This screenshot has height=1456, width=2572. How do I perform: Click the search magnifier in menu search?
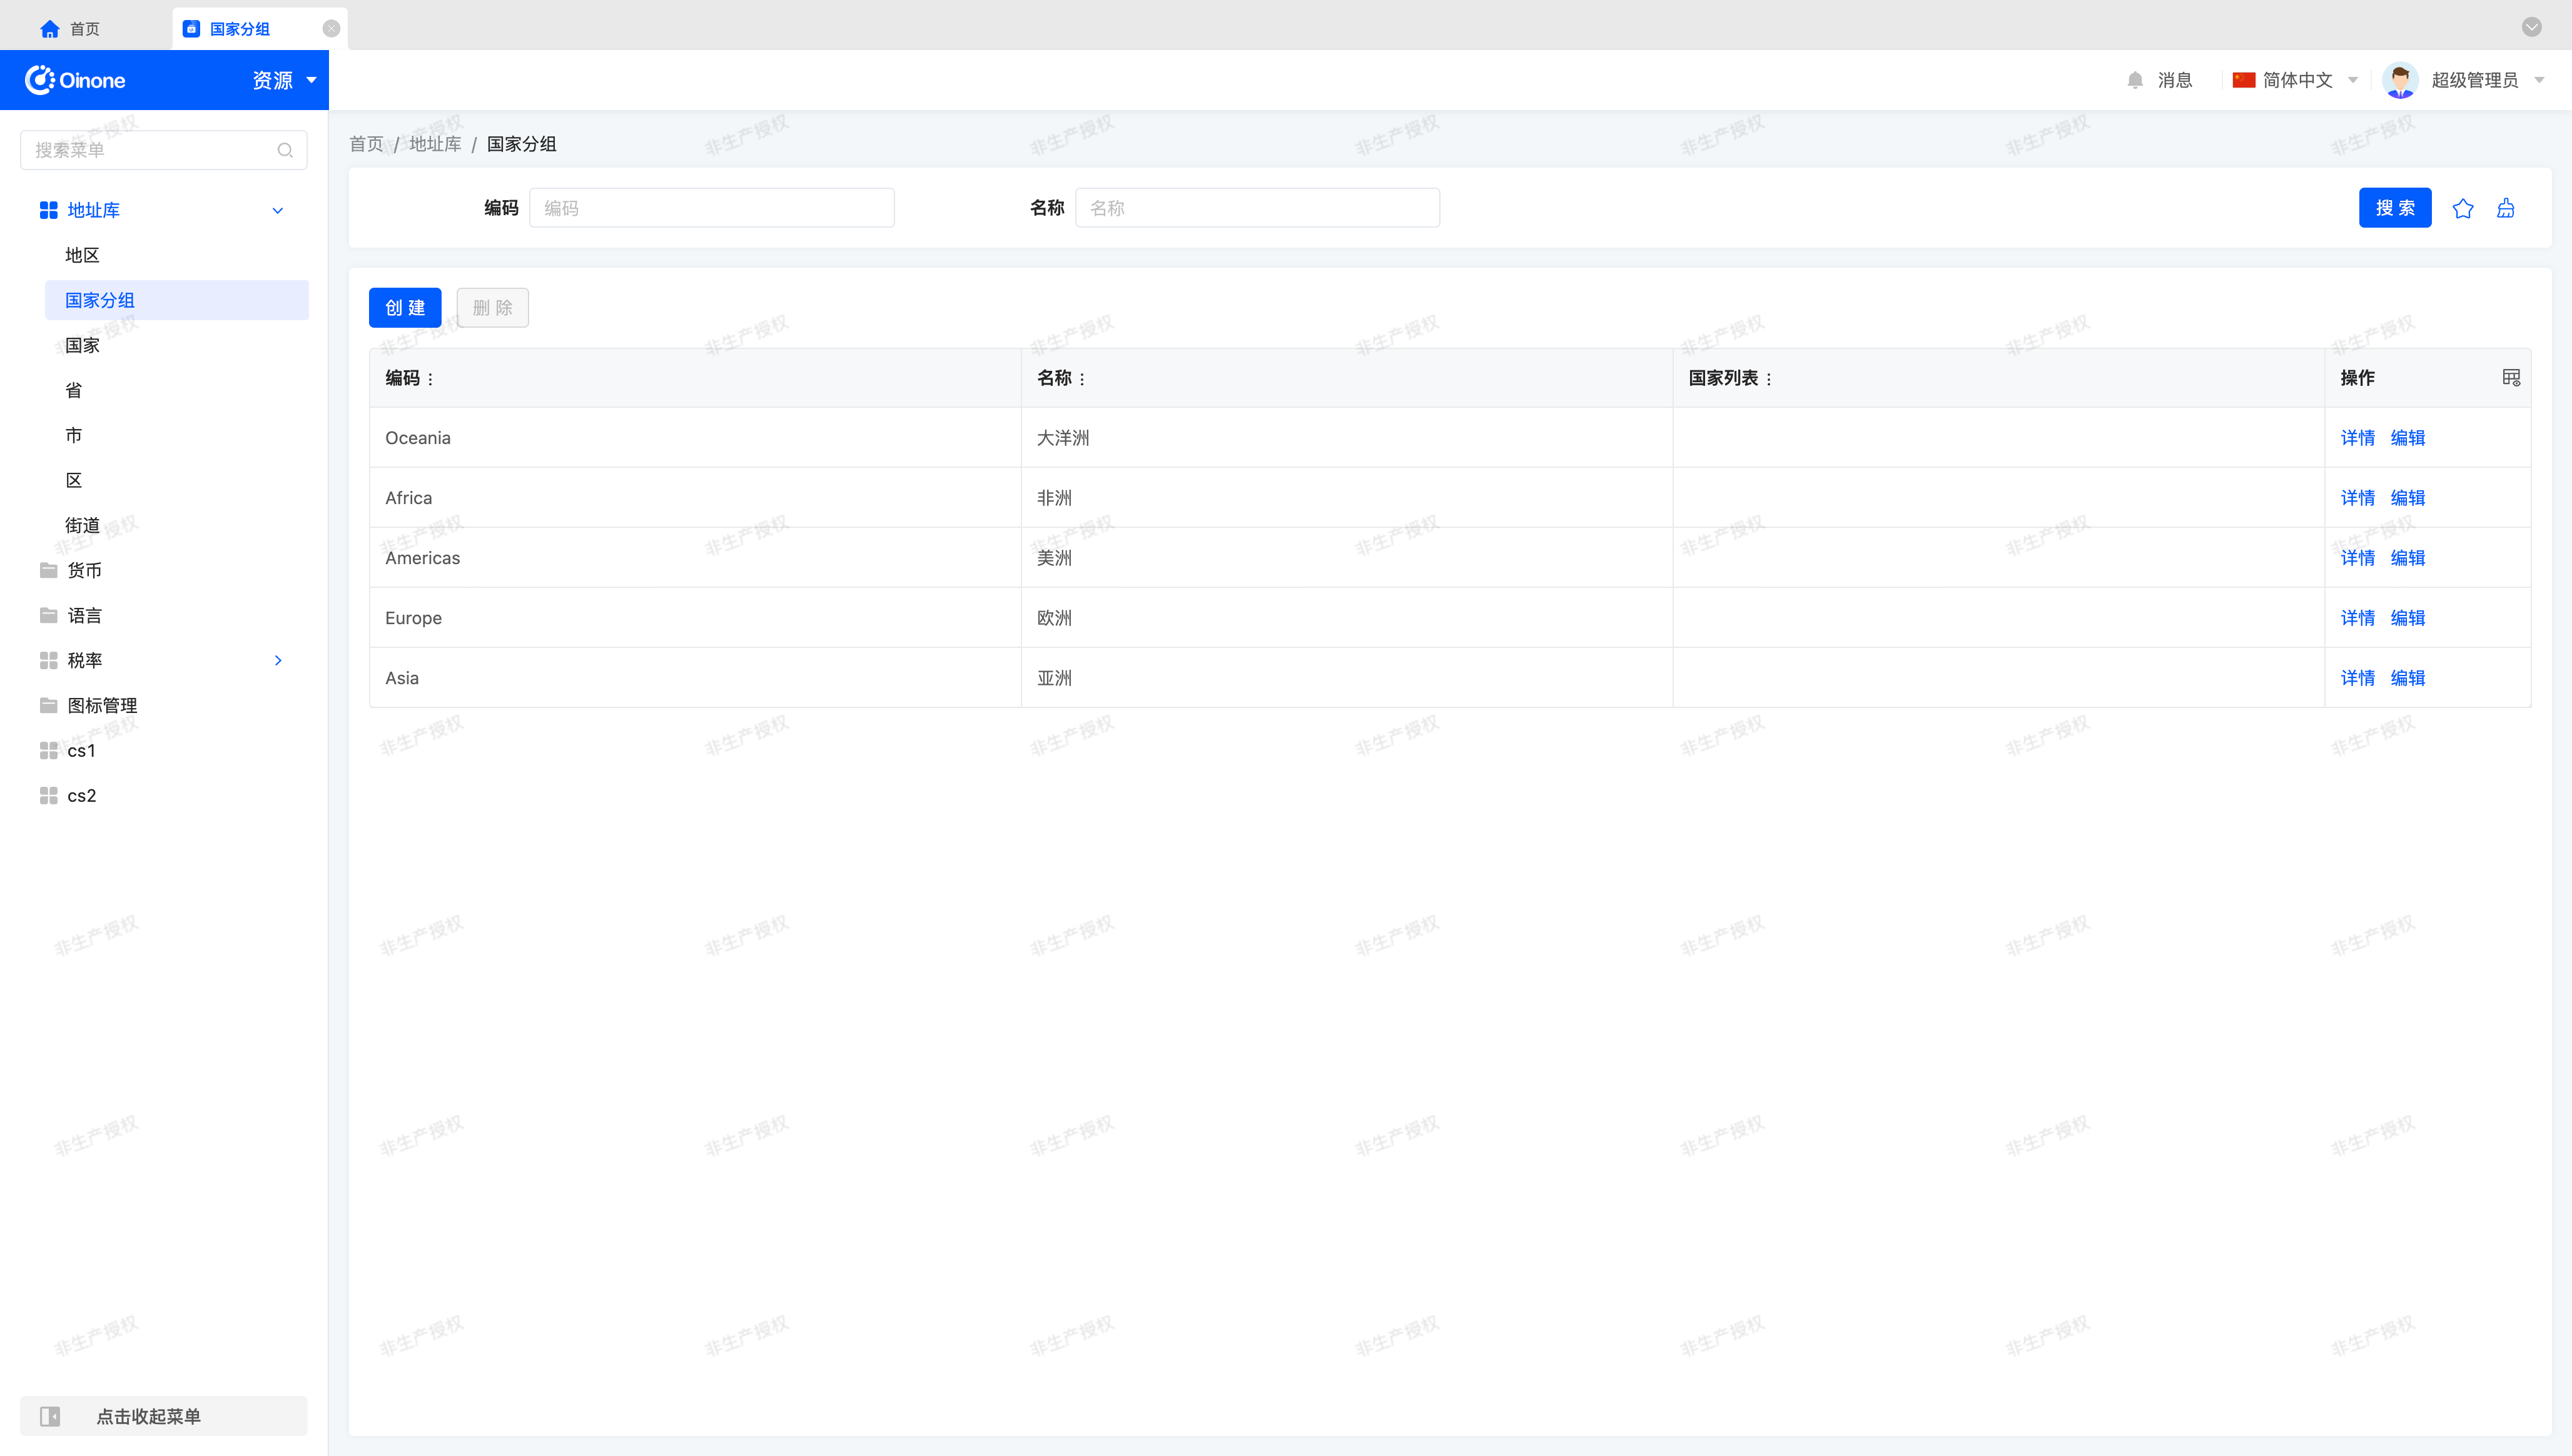click(x=285, y=150)
